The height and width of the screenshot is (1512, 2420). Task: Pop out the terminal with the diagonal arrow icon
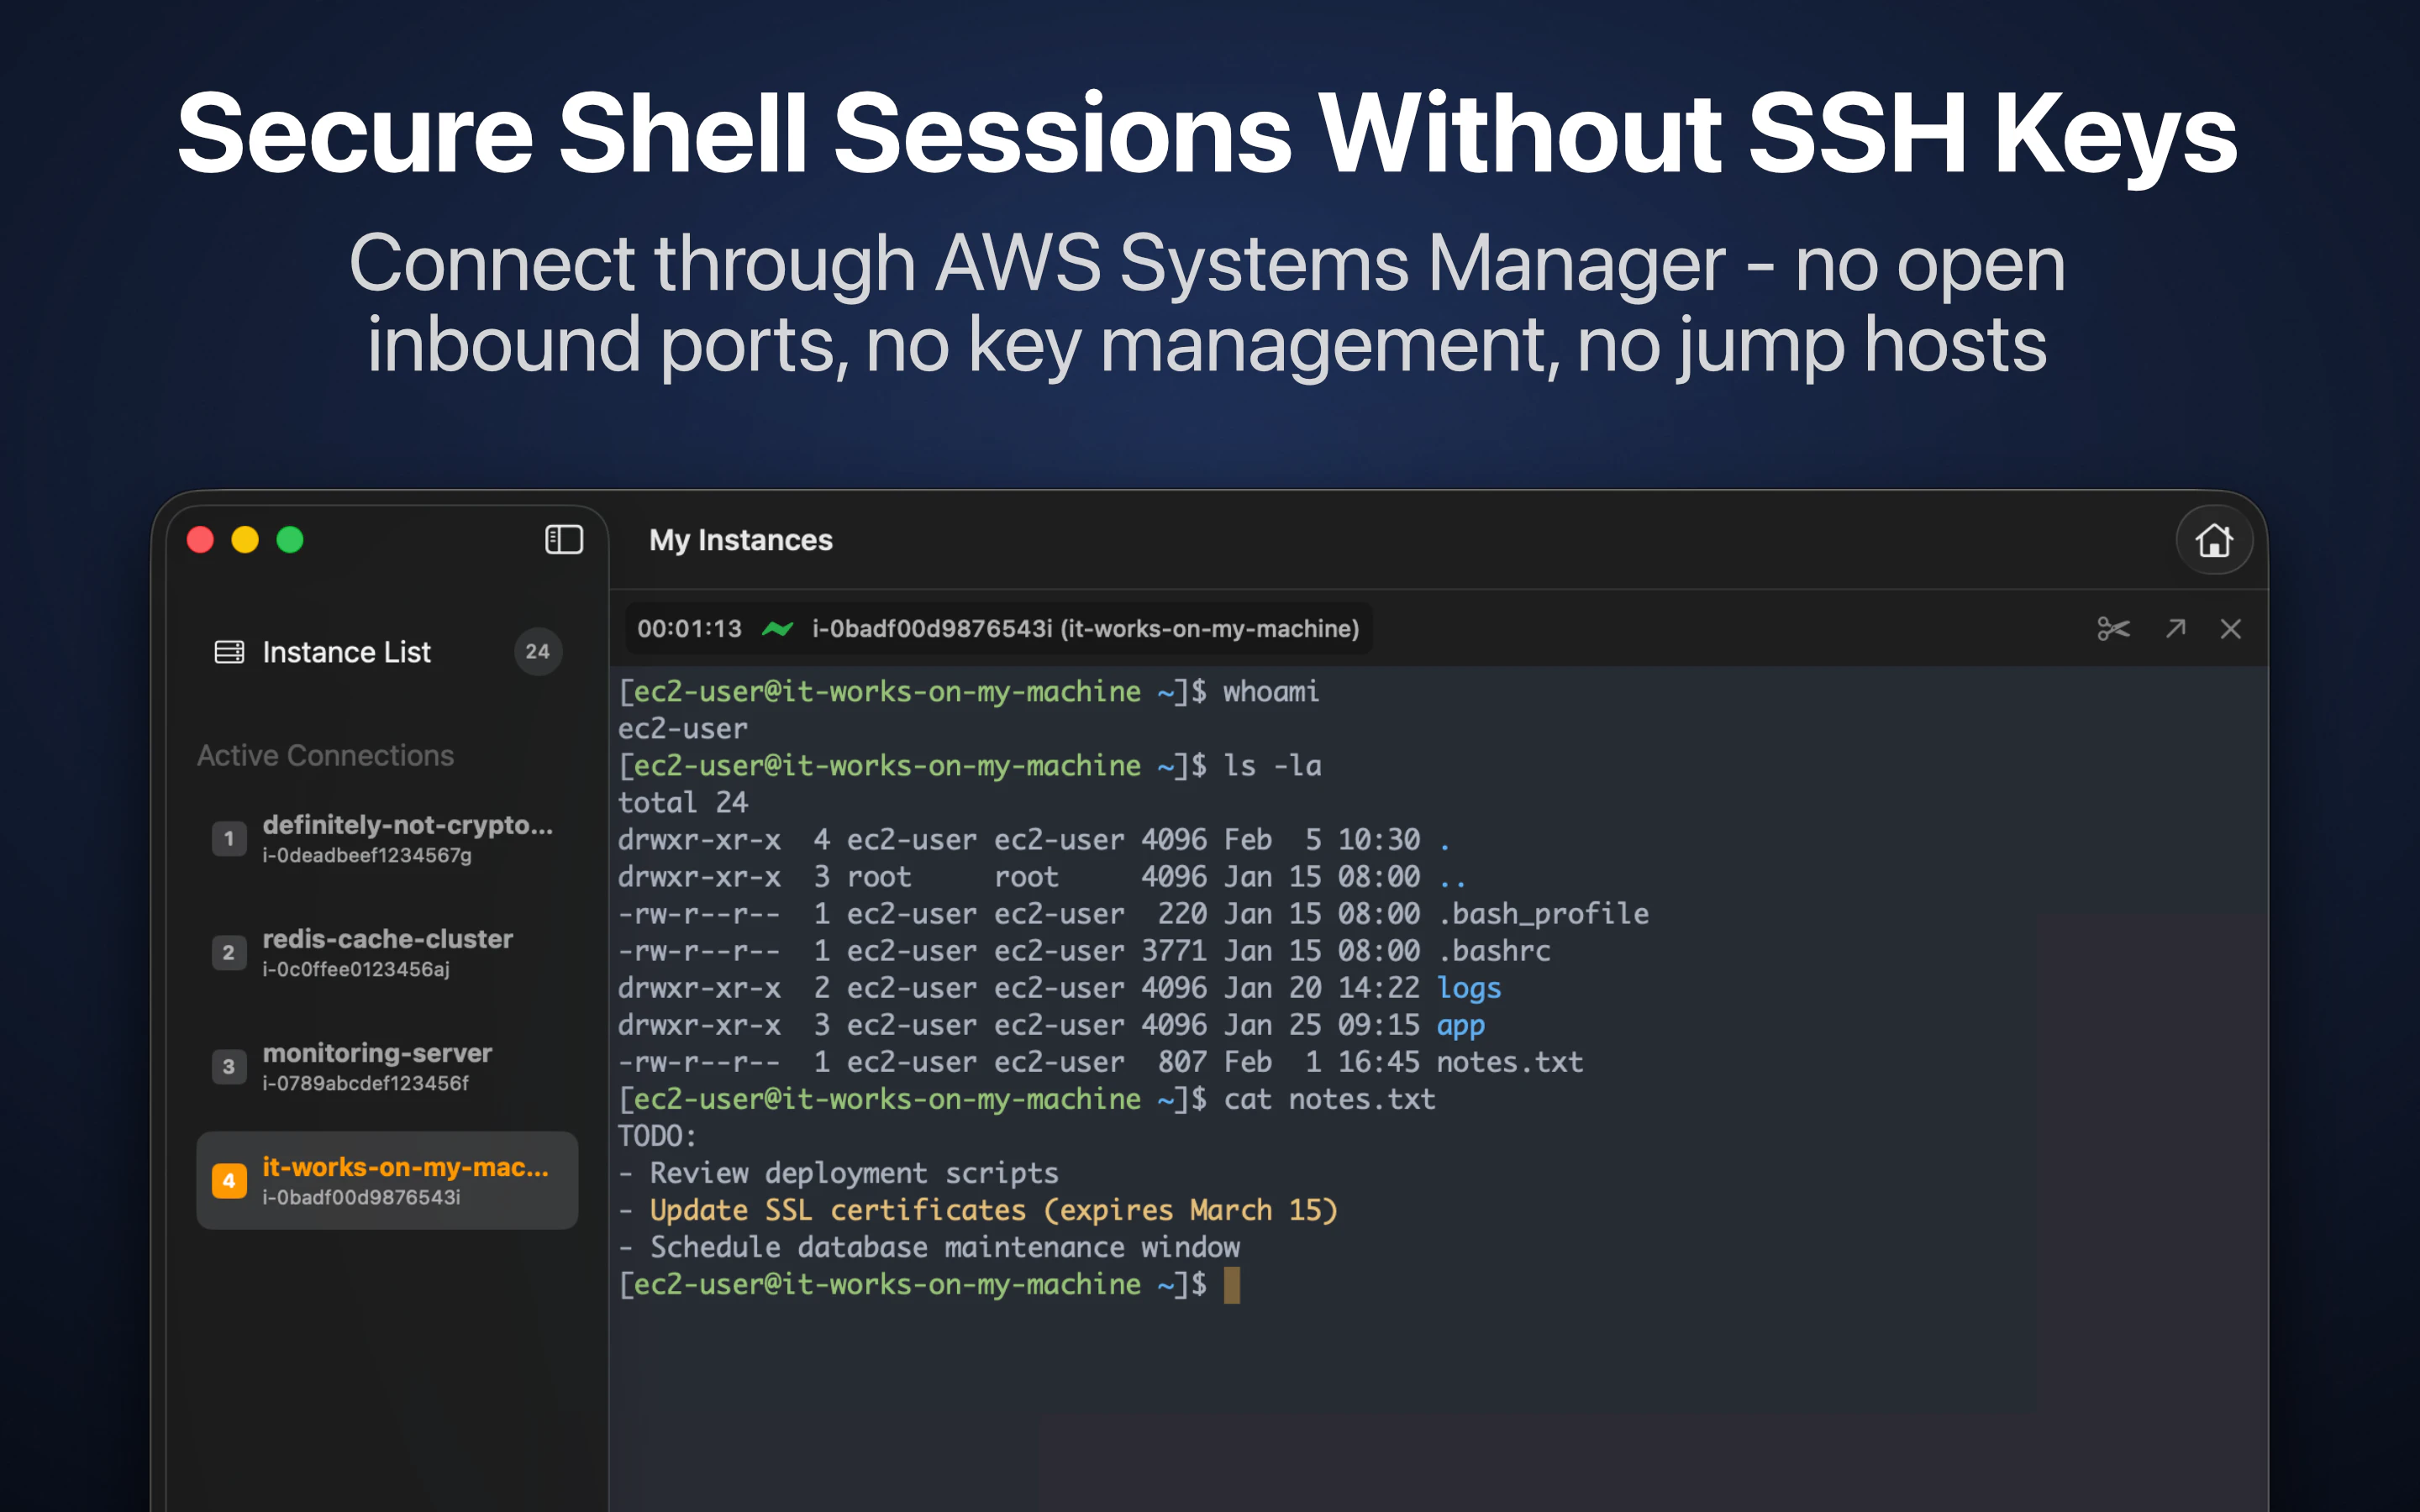click(x=2176, y=629)
